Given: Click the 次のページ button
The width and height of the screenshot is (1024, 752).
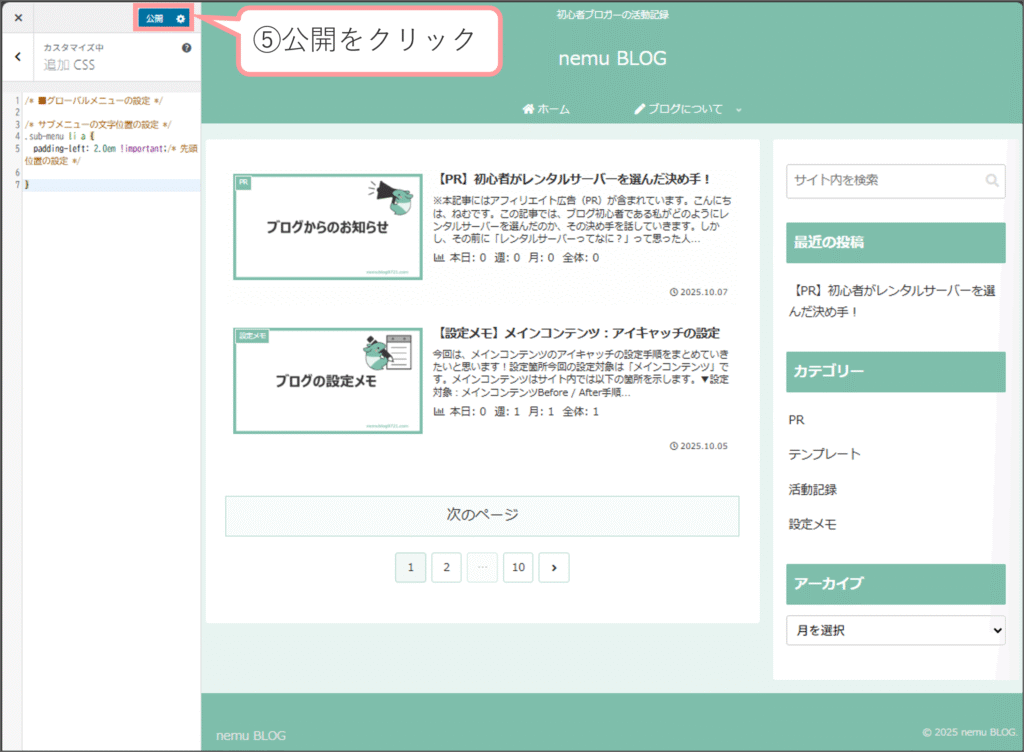Looking at the screenshot, I should (482, 516).
